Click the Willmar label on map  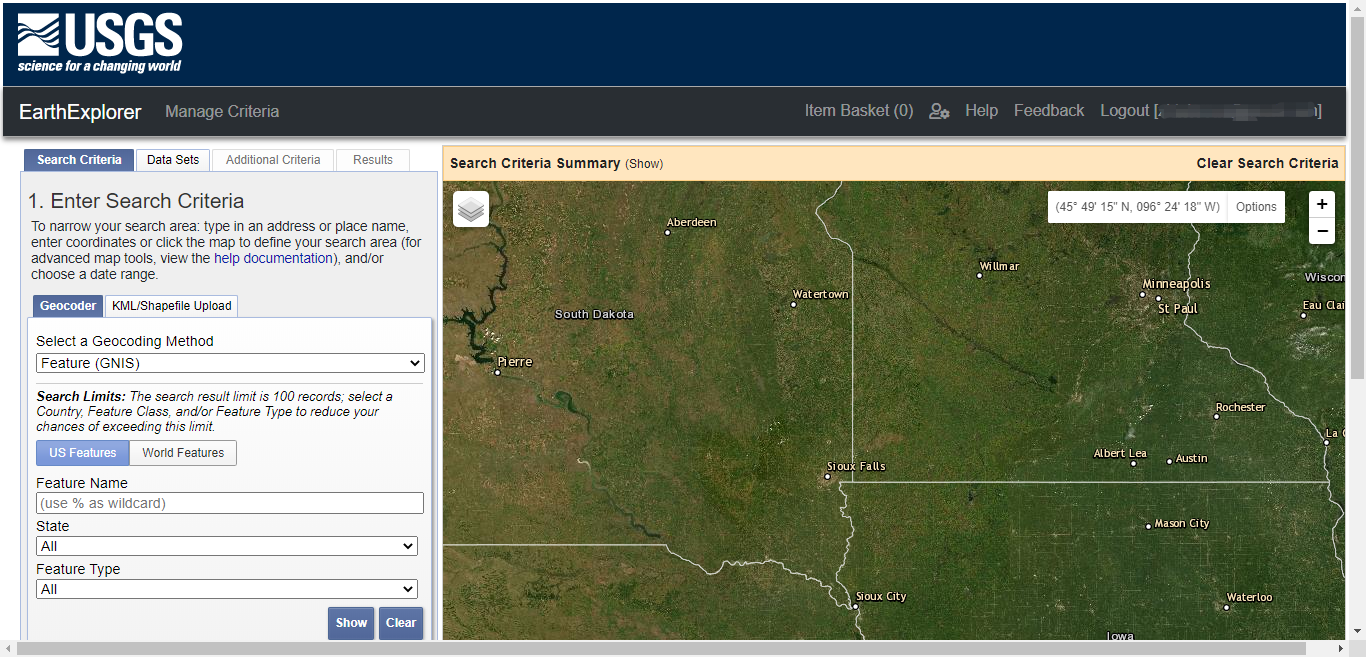click(999, 267)
